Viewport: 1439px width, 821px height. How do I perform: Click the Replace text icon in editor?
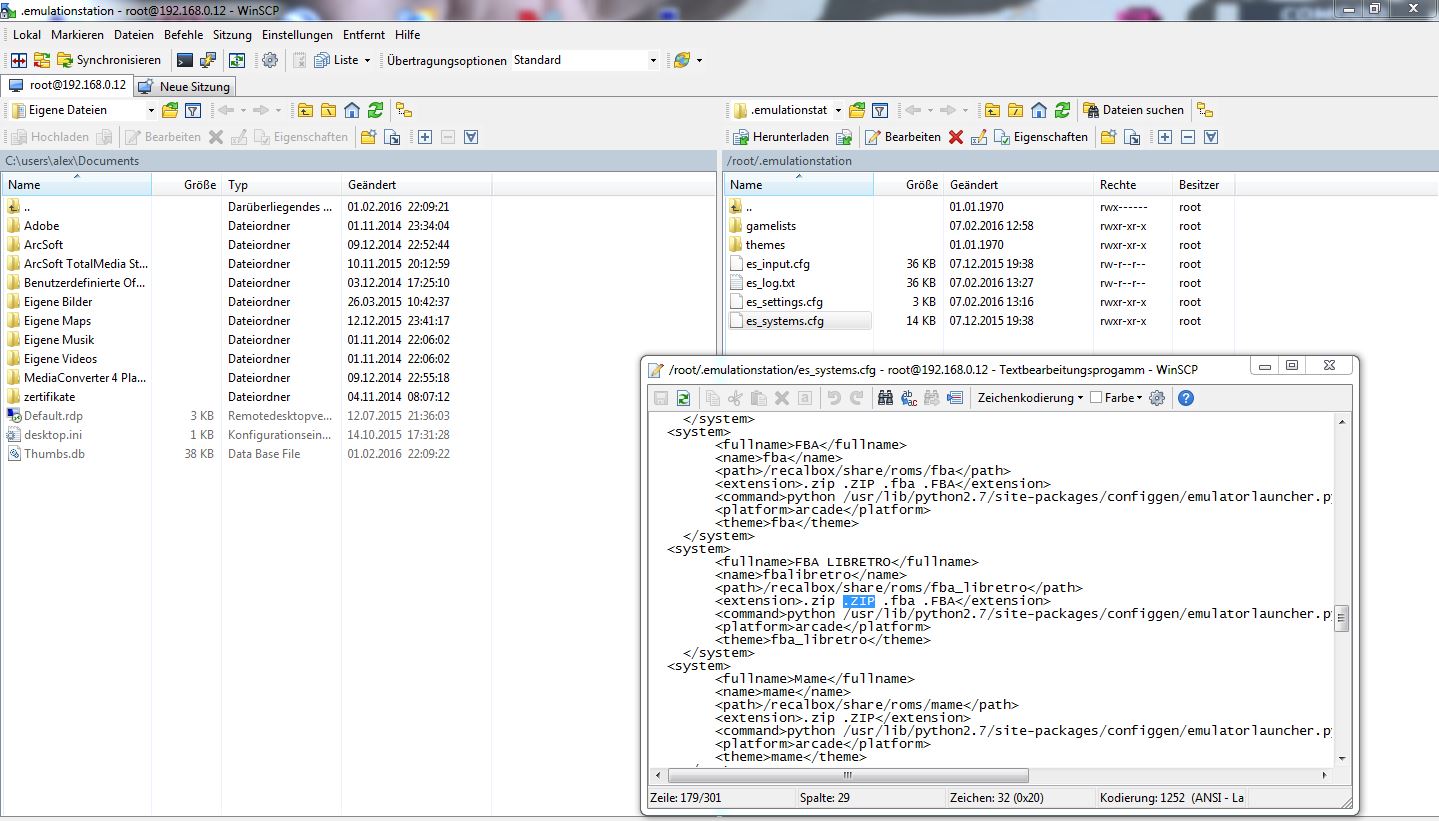tap(909, 398)
